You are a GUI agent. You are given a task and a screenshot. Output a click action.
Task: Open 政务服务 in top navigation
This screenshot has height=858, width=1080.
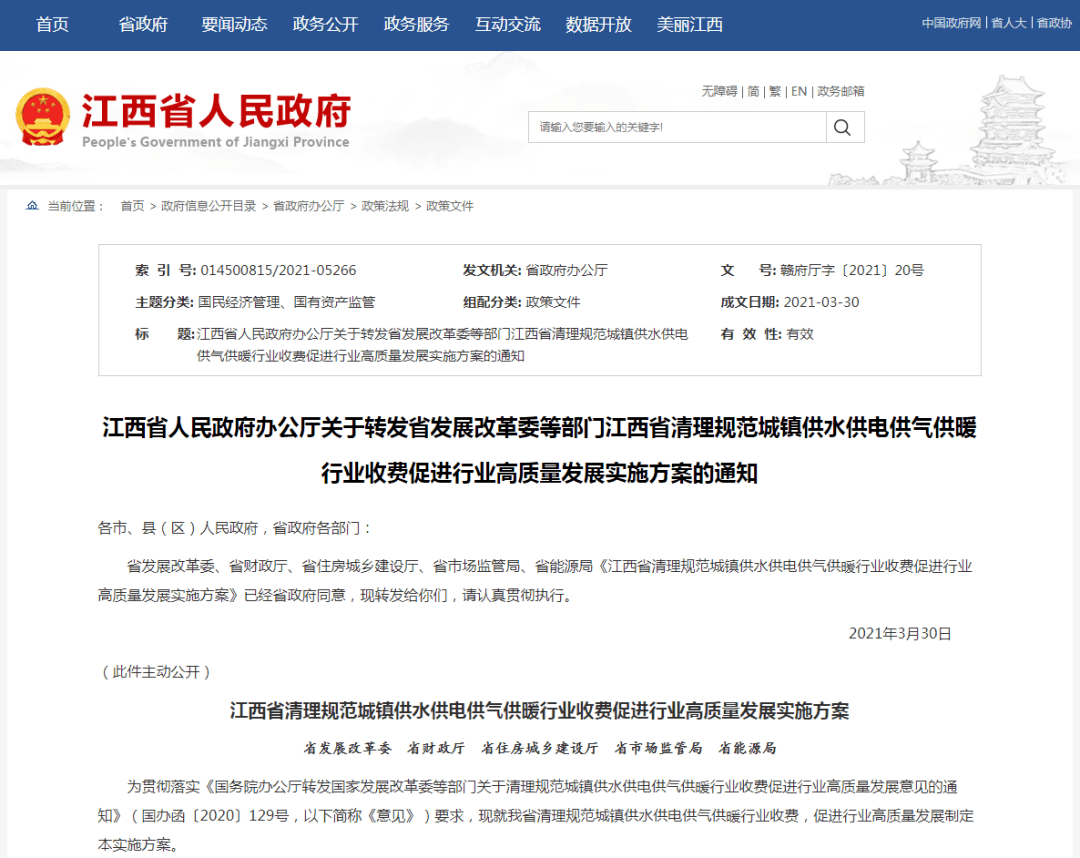[417, 25]
